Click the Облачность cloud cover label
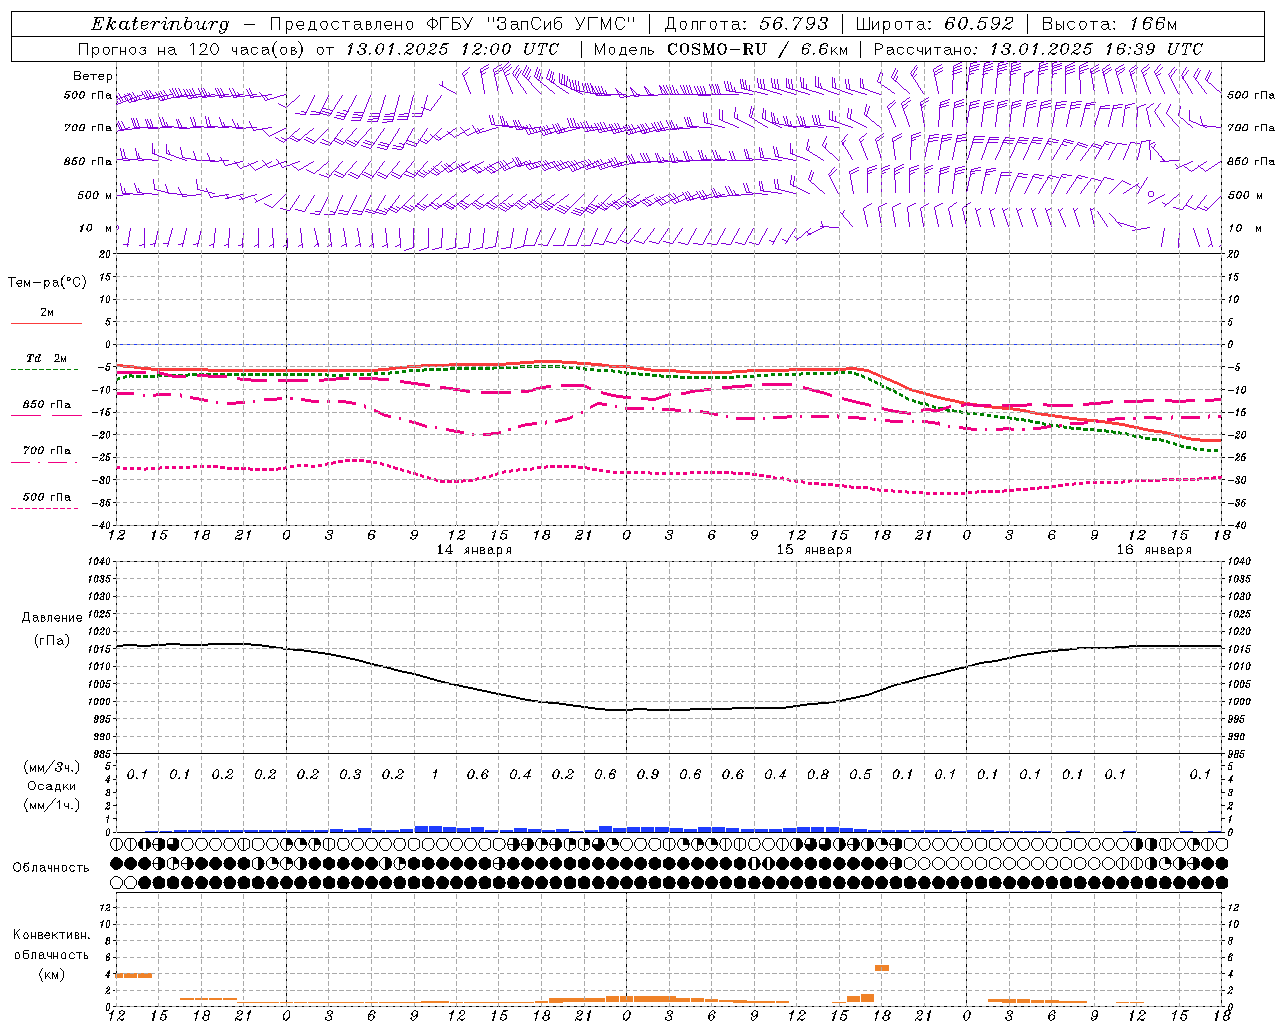1280x1024 pixels. (x=51, y=868)
